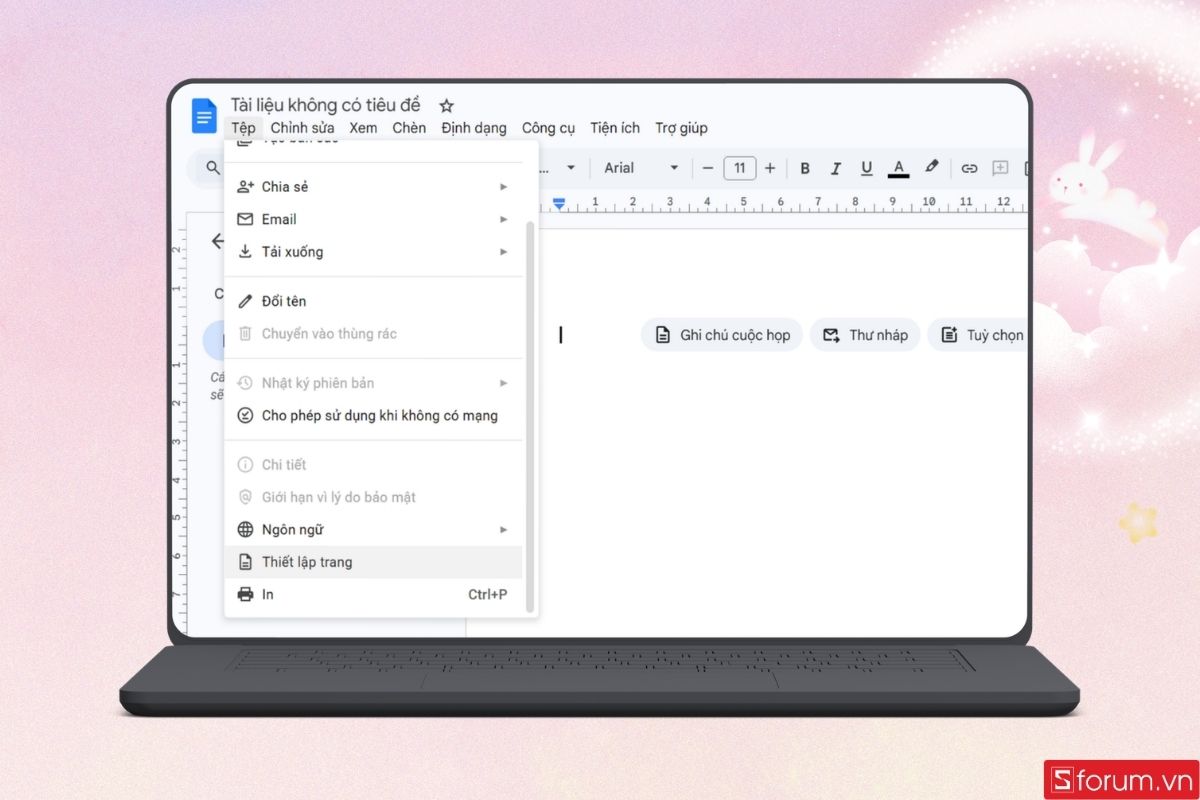
Task: Click the insert link icon
Action: tap(969, 168)
